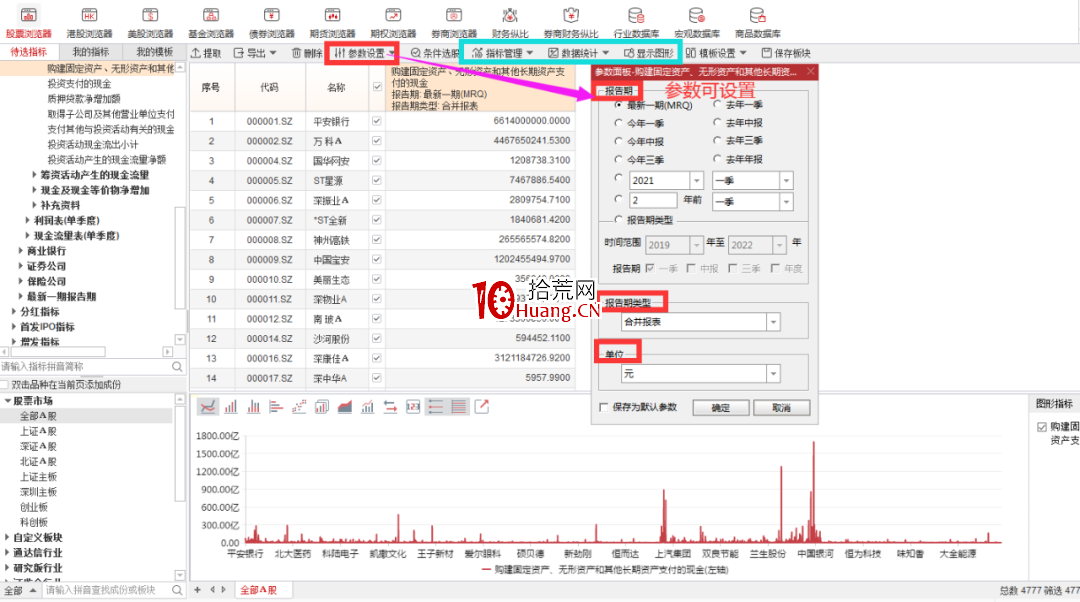Click the 提取 extract button
Image resolution: width=1080 pixels, height=602 pixels.
206,53
